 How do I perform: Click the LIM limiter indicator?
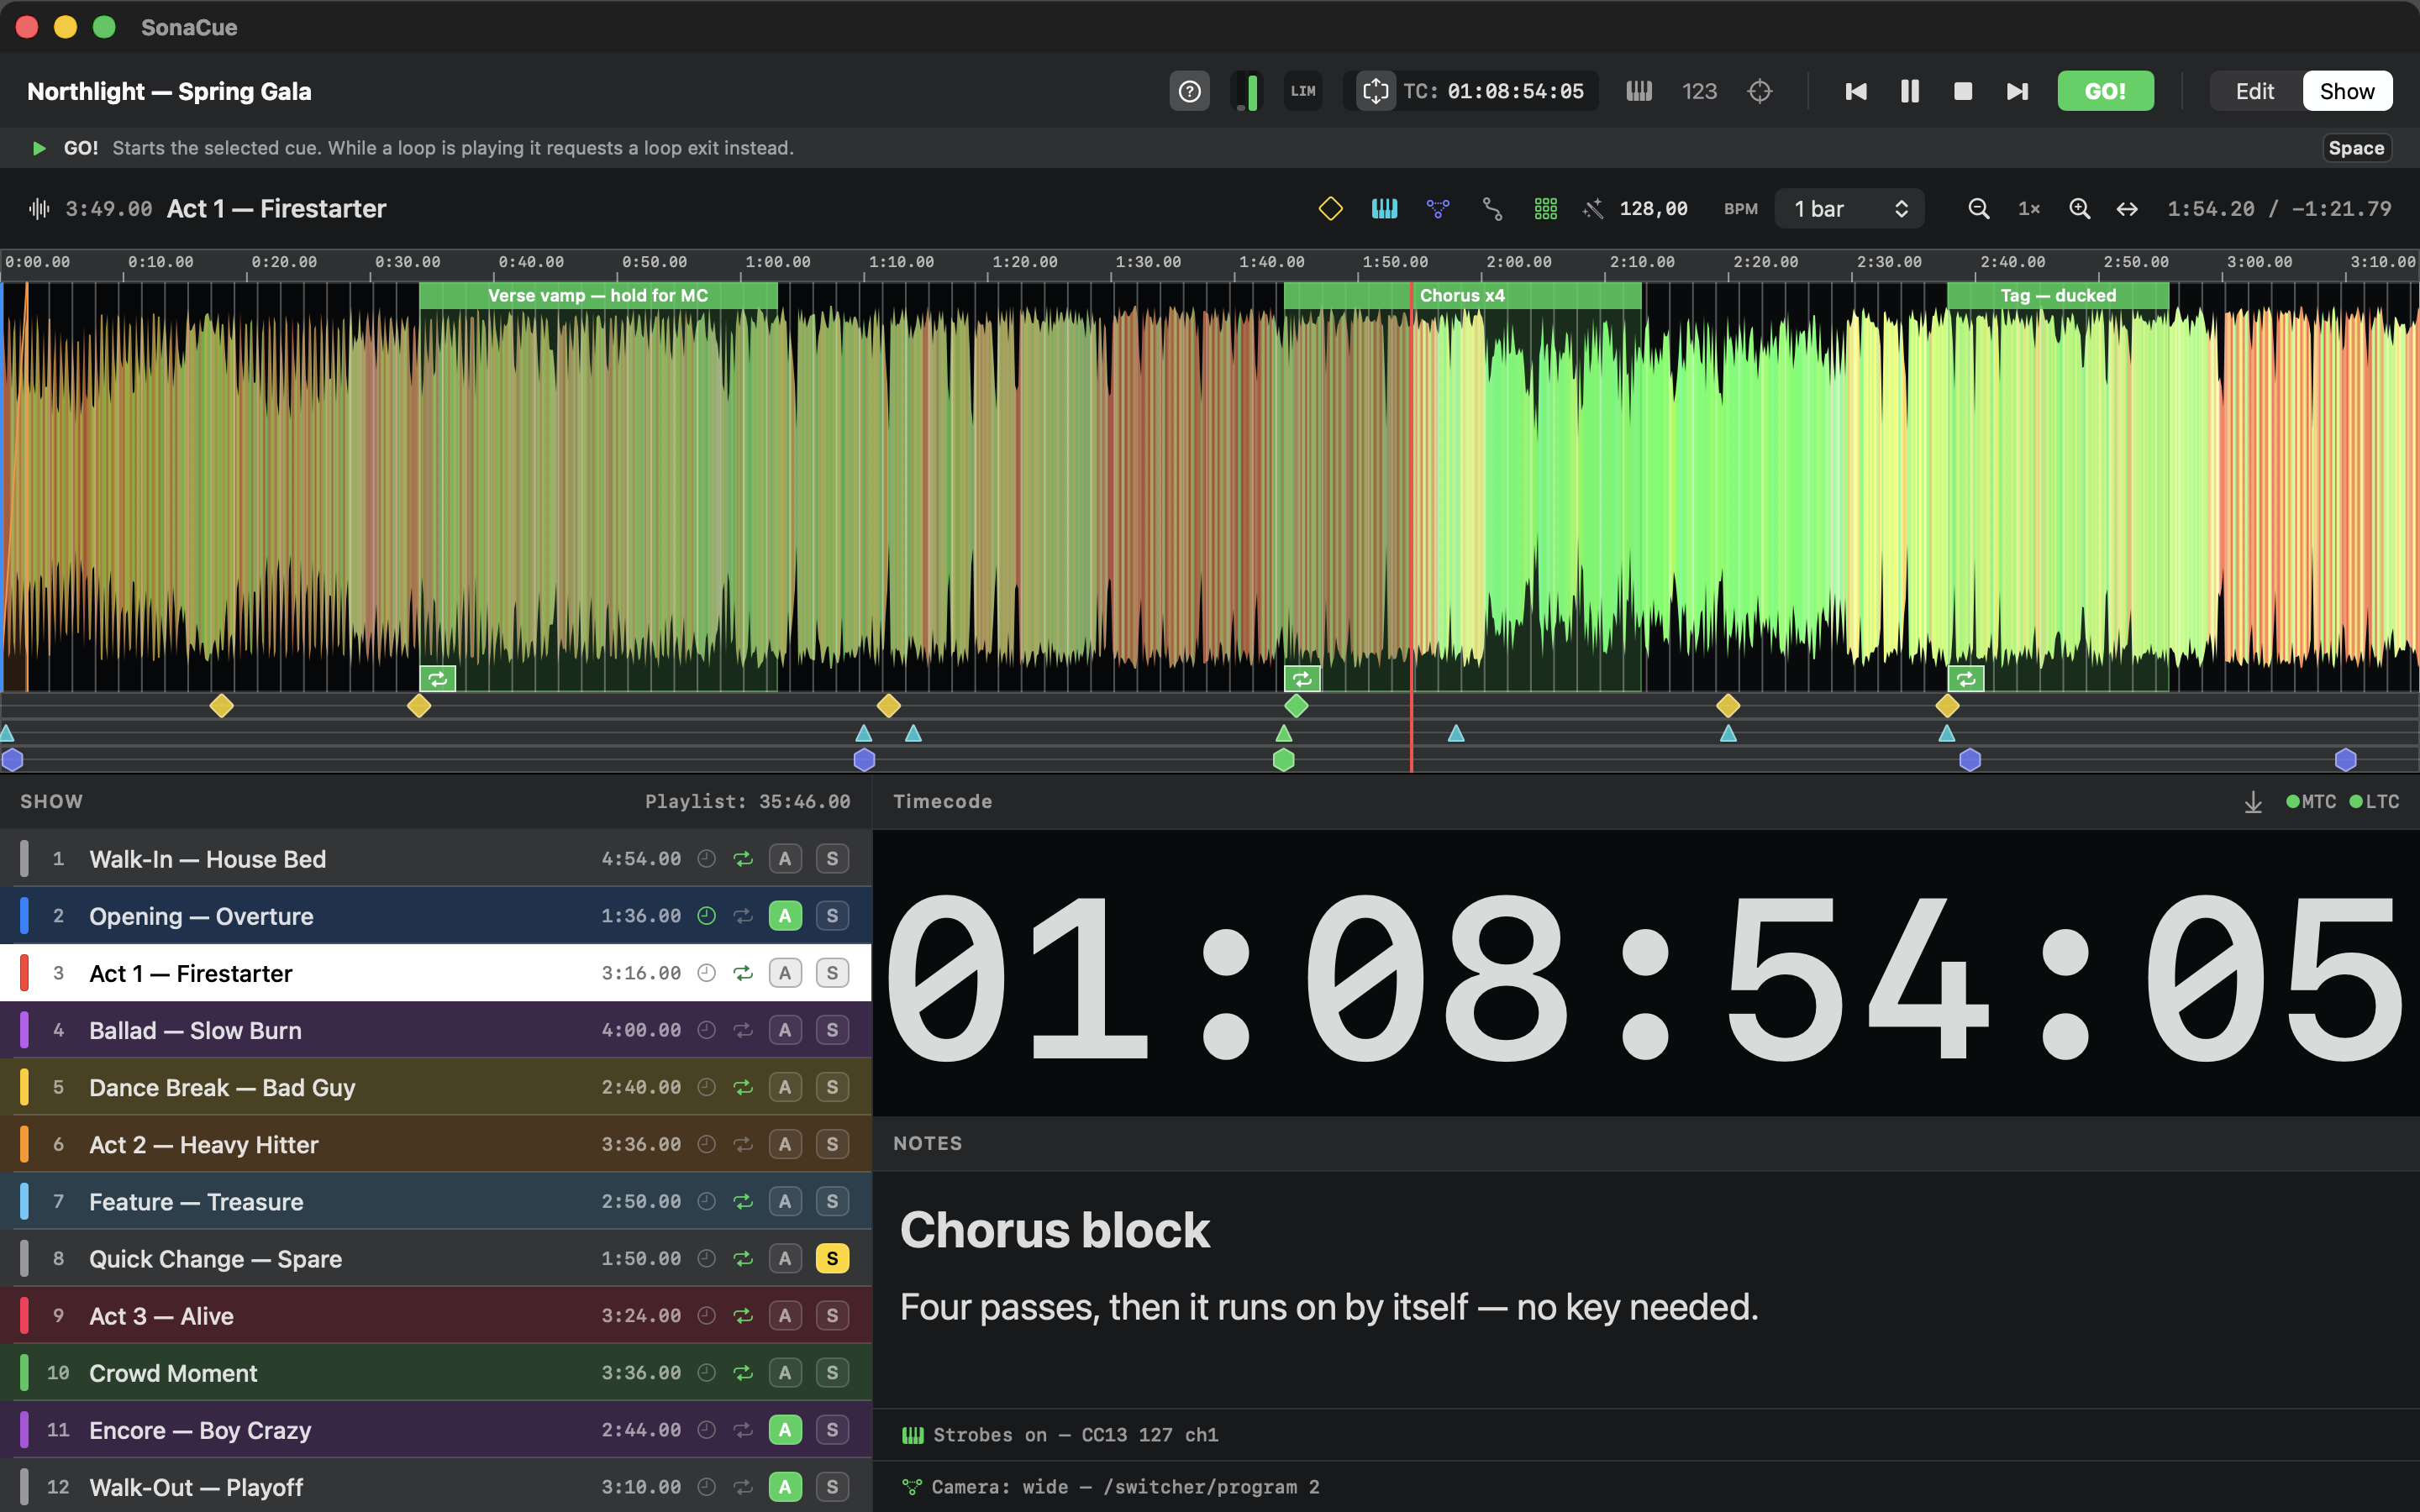pyautogui.click(x=1302, y=91)
